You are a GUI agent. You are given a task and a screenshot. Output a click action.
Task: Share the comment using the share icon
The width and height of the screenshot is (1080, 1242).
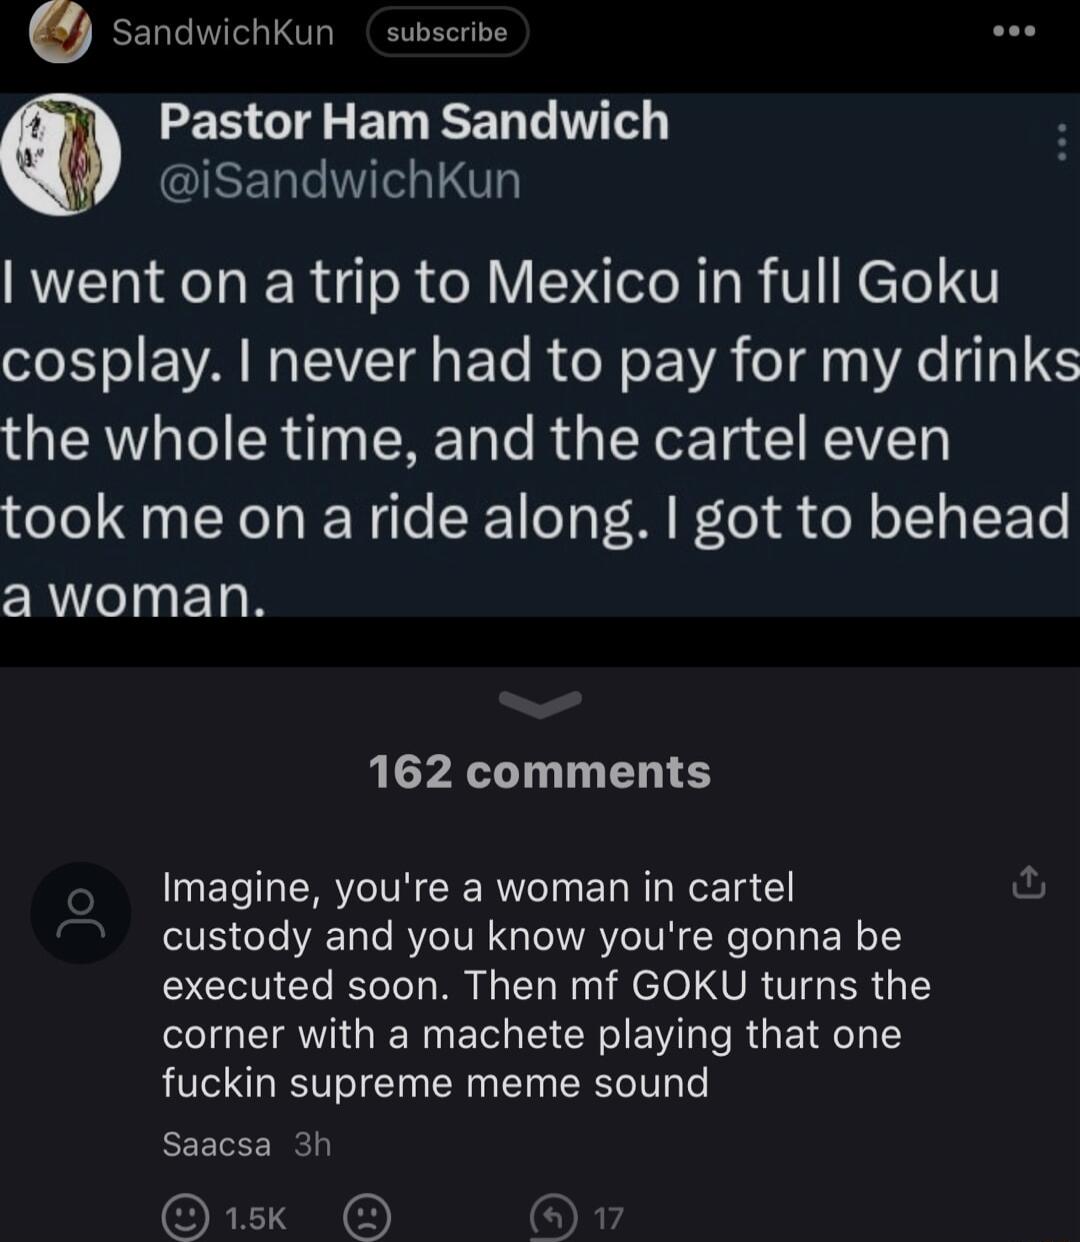pos(1028,884)
